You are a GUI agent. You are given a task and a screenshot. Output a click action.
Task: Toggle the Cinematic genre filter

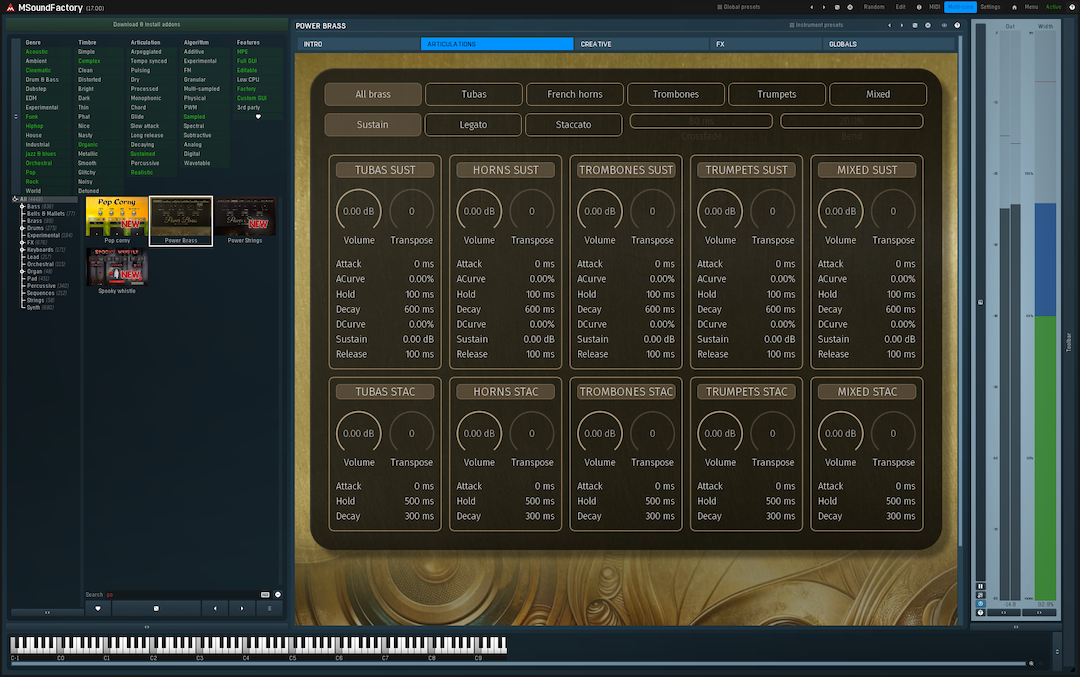tap(38, 70)
